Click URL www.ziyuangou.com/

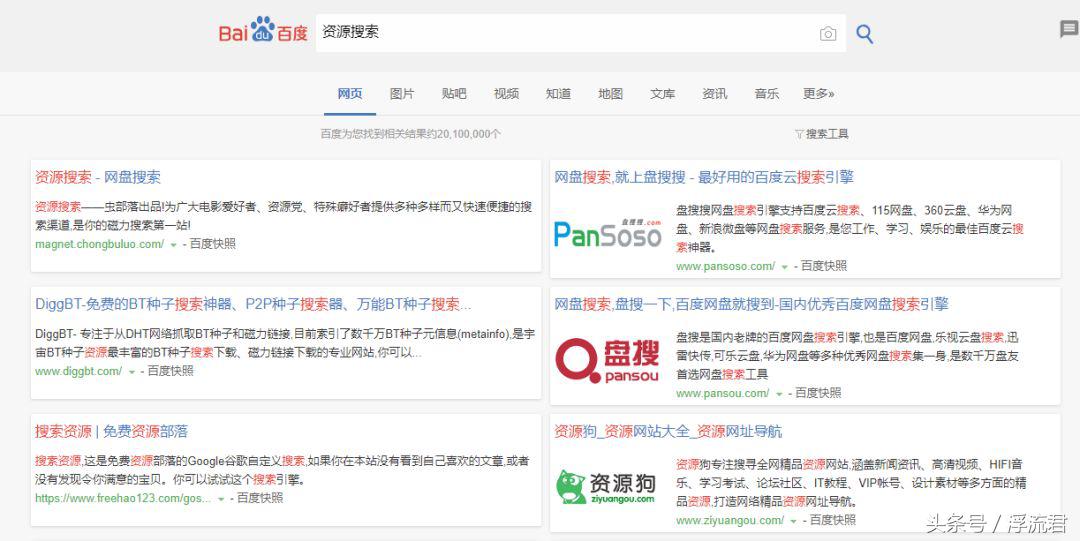click(x=730, y=520)
